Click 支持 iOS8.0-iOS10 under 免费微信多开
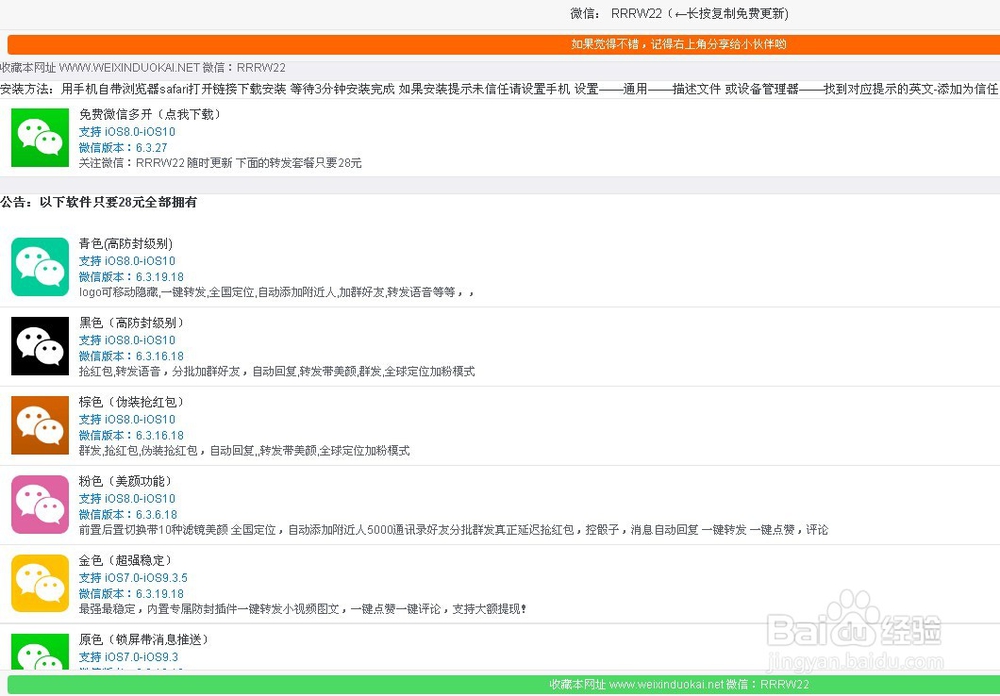The height and width of the screenshot is (696, 1000). [127, 132]
